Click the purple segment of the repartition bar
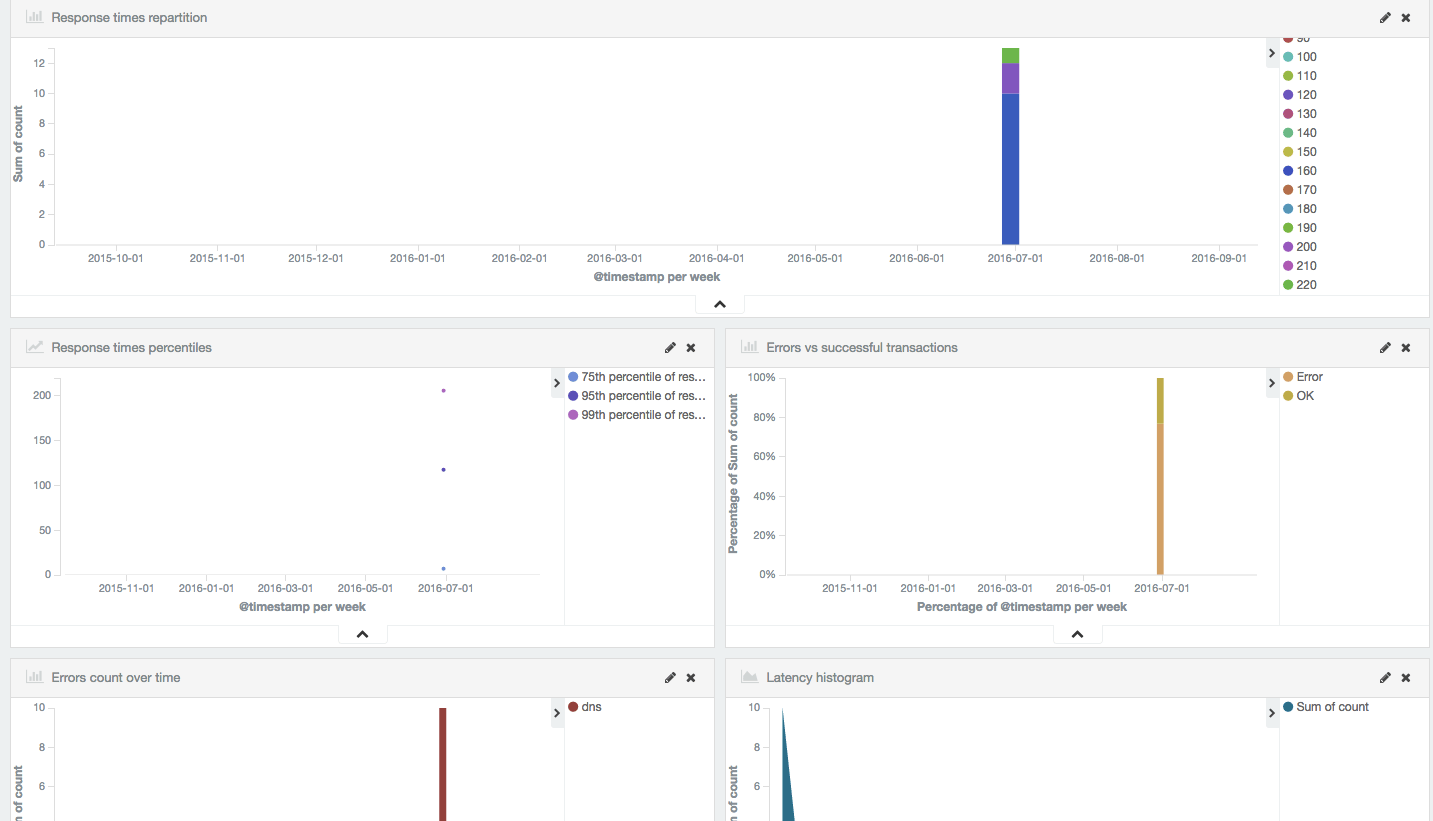This screenshot has width=1433, height=821. click(1010, 79)
